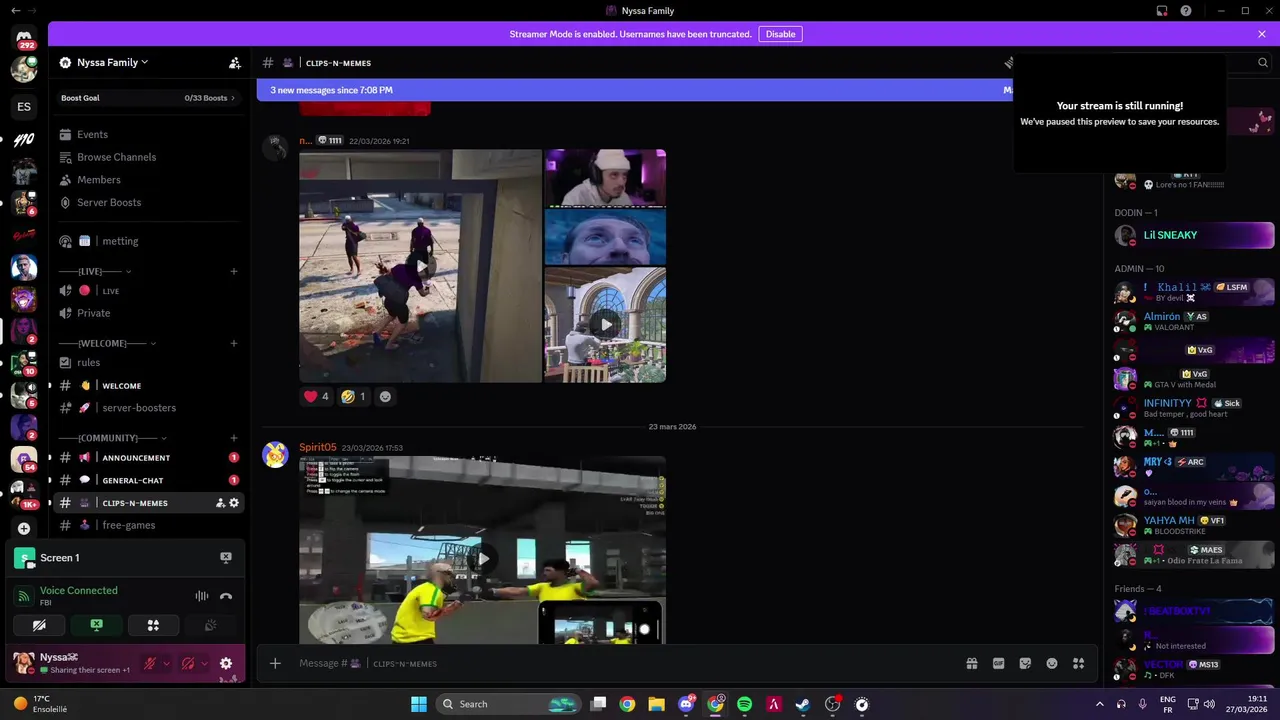Screen dimensions: 1280x720
Task: Toggle the laughing emoji reaction showing 1
Action: [353, 396]
